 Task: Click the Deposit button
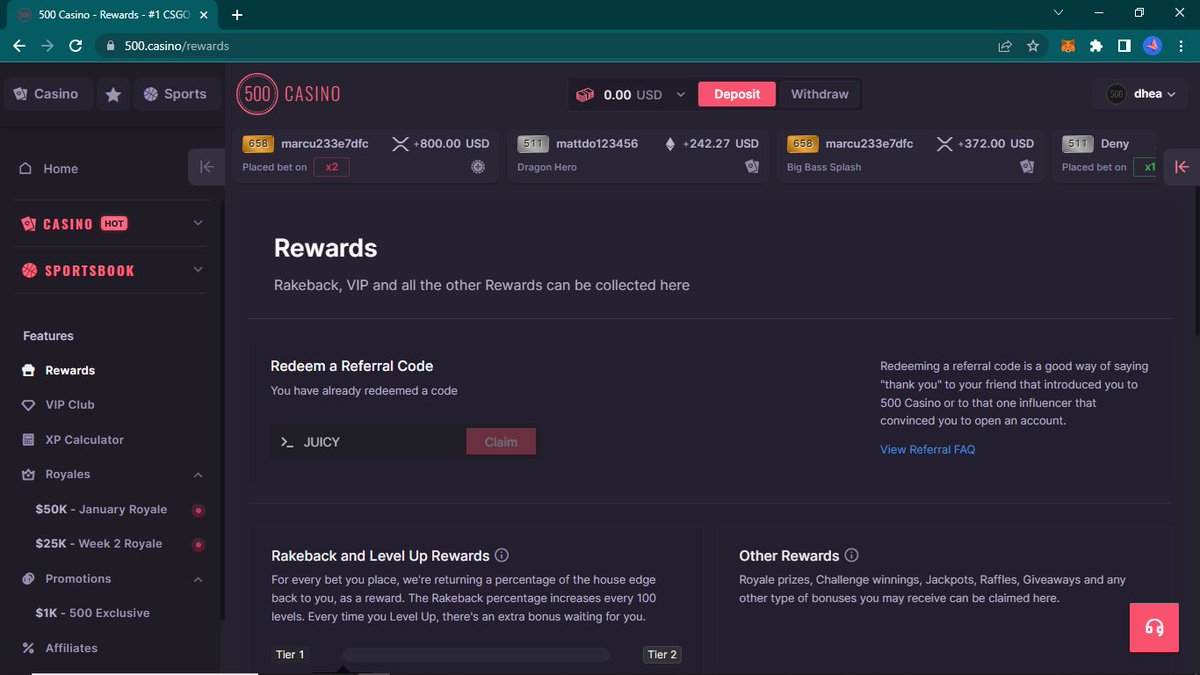click(x=737, y=94)
